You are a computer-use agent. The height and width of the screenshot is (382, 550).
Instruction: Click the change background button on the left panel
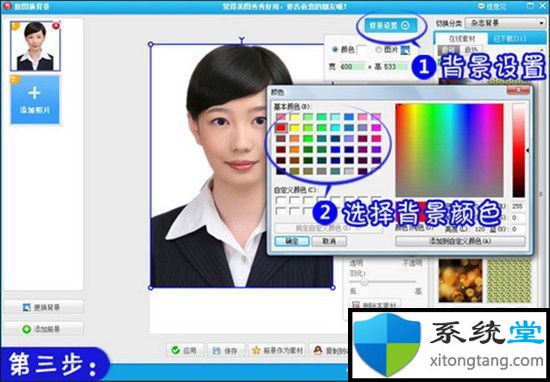43,307
